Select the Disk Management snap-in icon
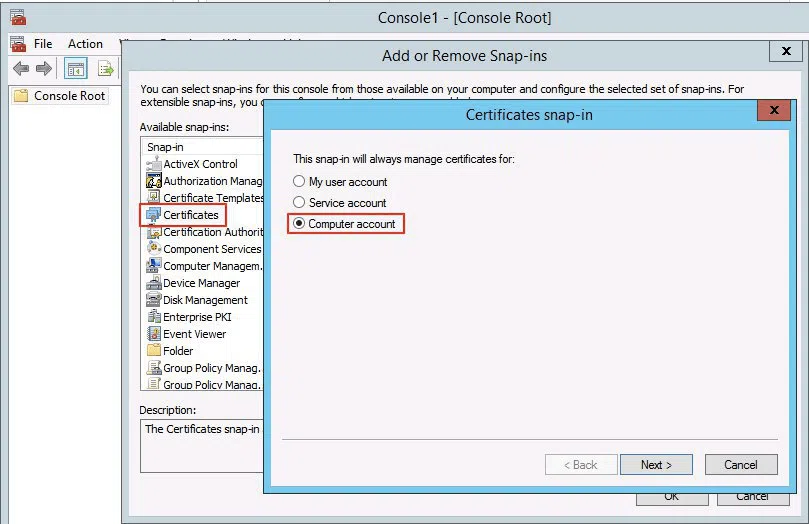The height and width of the screenshot is (524, 809). [154, 300]
